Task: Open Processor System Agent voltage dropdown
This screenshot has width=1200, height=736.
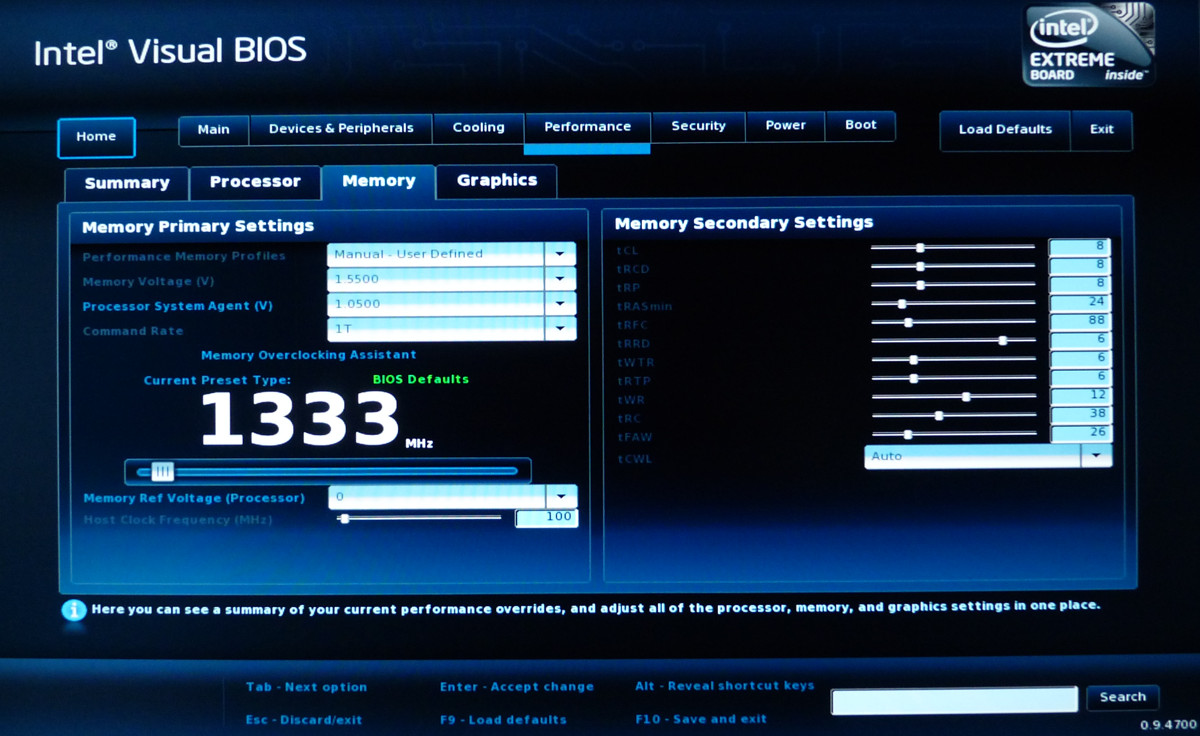Action: 561,304
